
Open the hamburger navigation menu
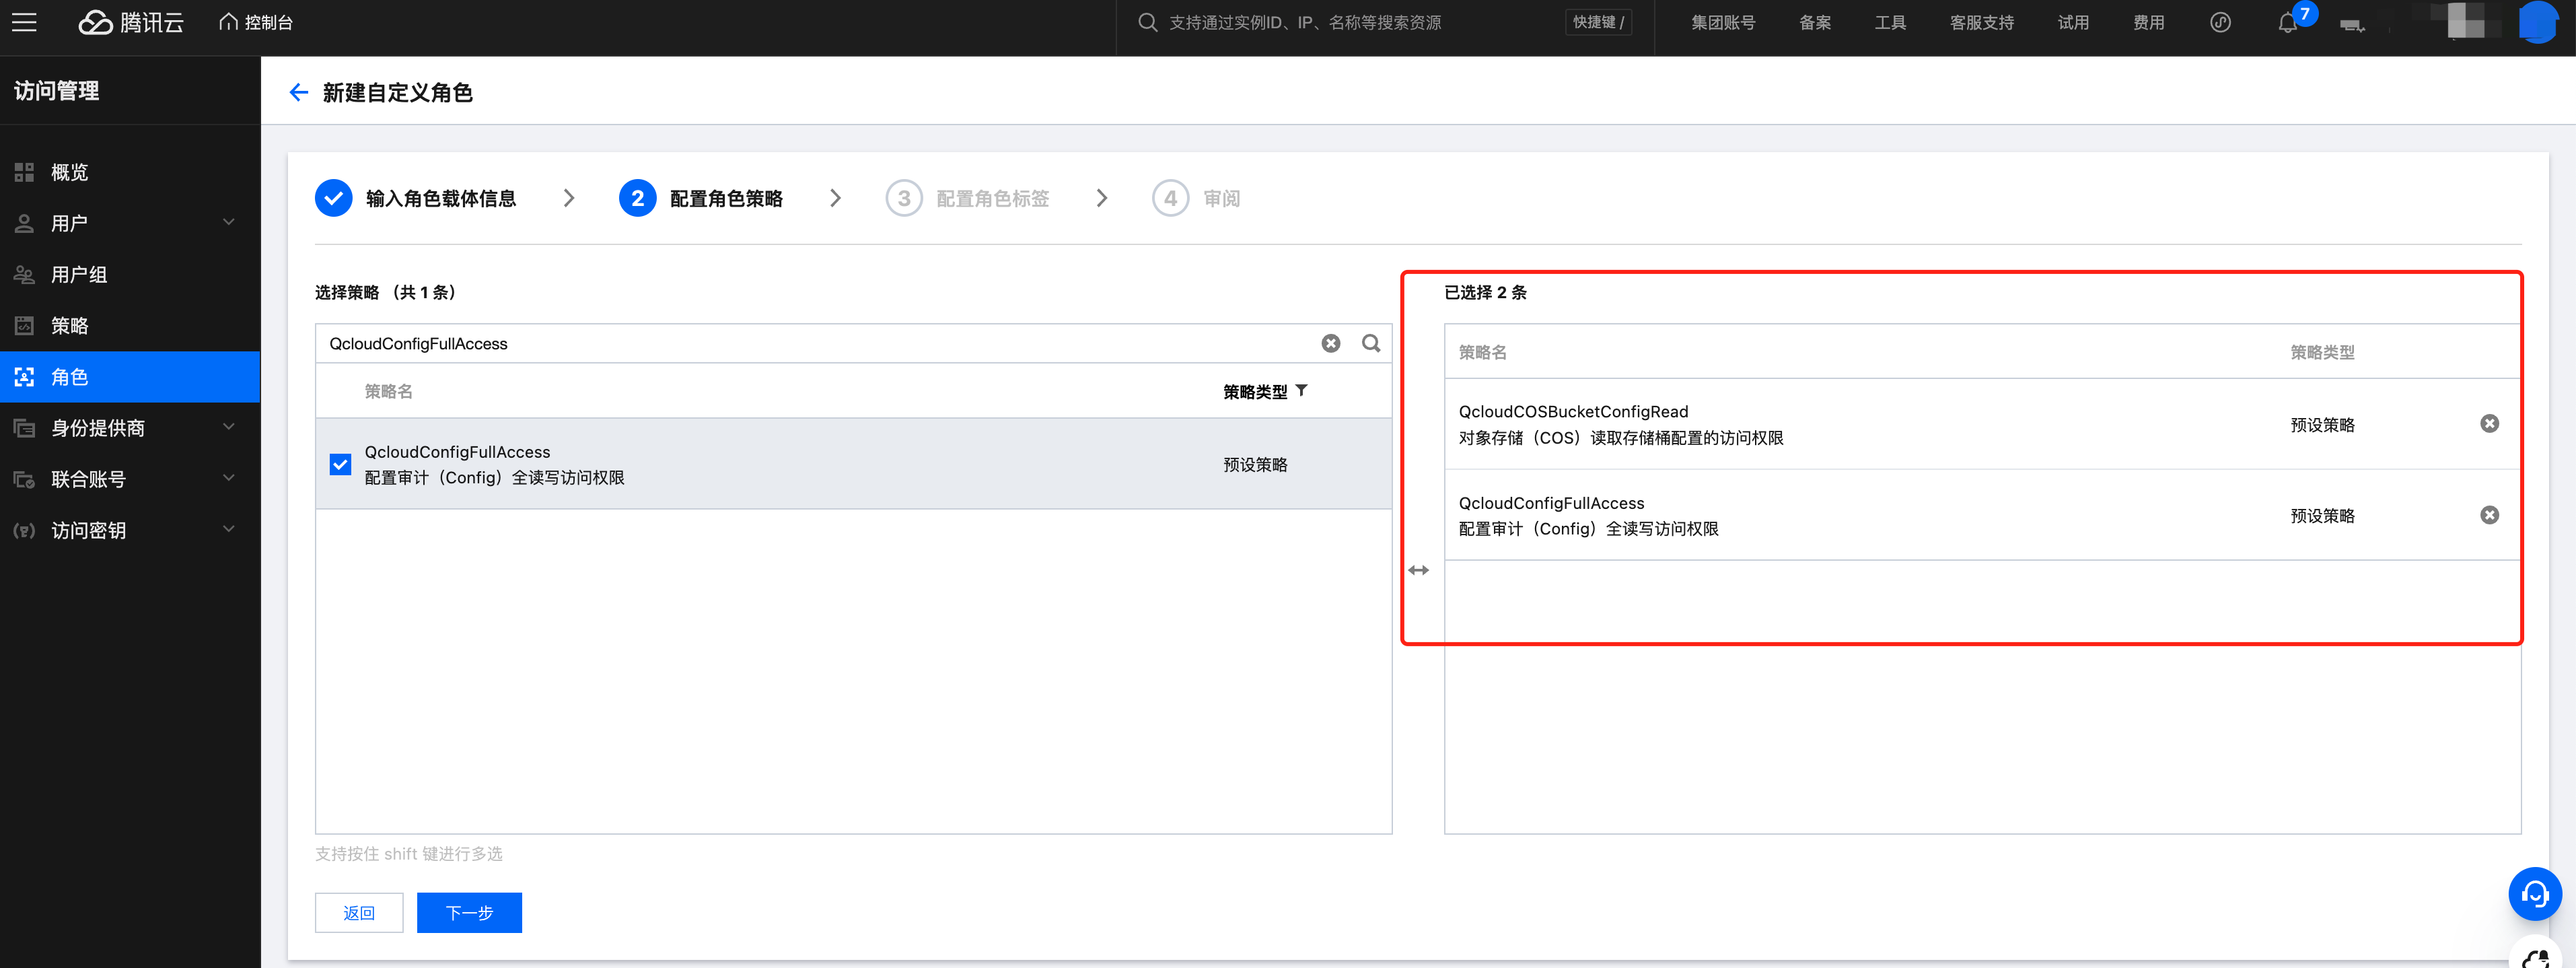[x=24, y=22]
